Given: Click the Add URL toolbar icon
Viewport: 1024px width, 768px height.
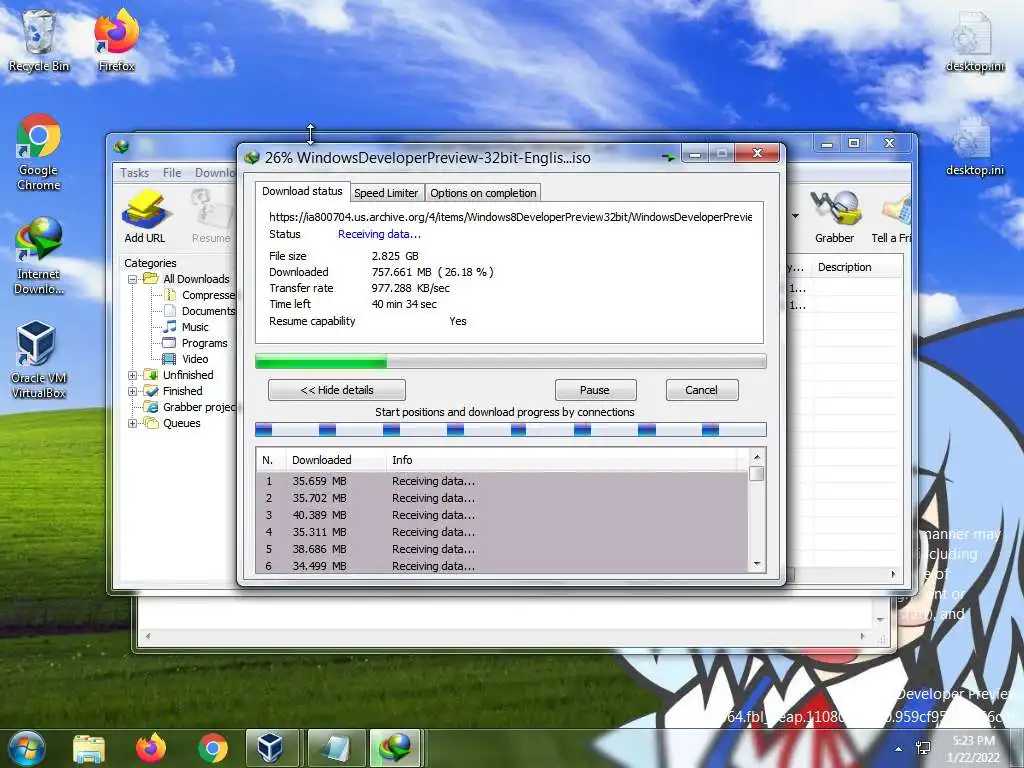Looking at the screenshot, I should pyautogui.click(x=144, y=217).
